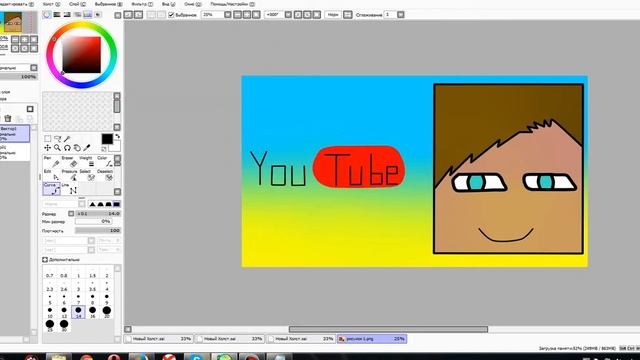
Task: Select the vector Eraser tool
Action: point(69,162)
